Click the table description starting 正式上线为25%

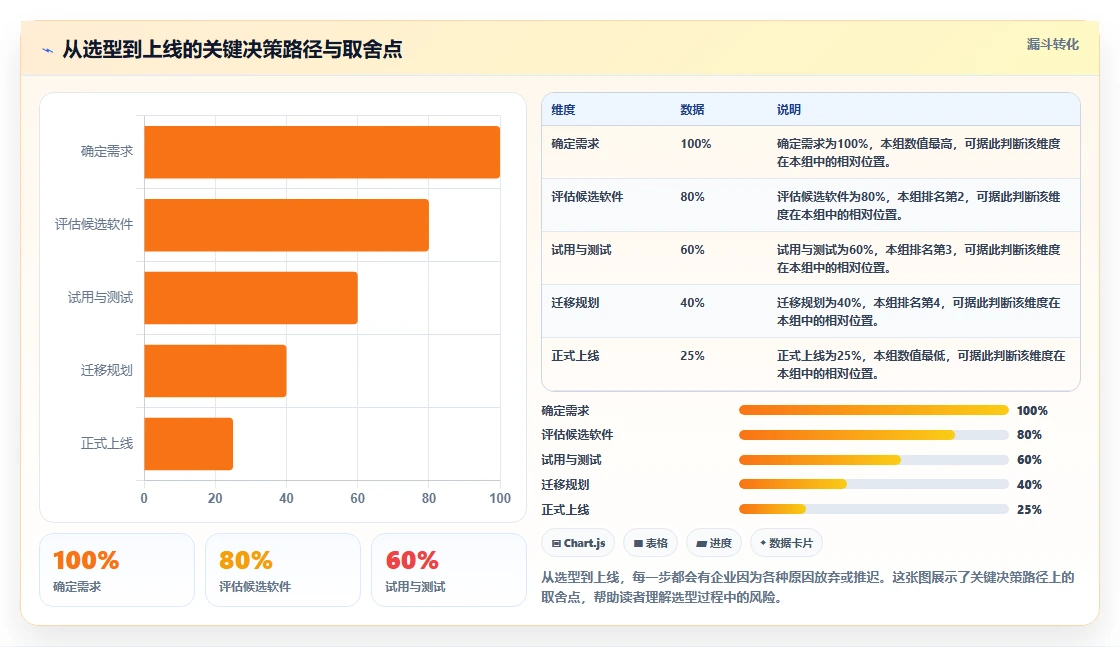click(921, 363)
